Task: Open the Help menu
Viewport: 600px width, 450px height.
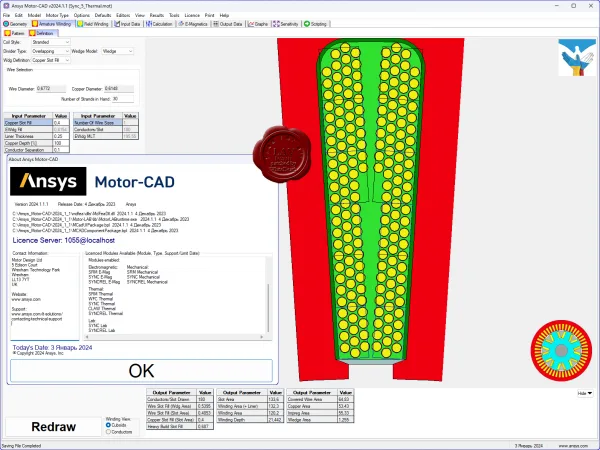Action: tap(224, 15)
